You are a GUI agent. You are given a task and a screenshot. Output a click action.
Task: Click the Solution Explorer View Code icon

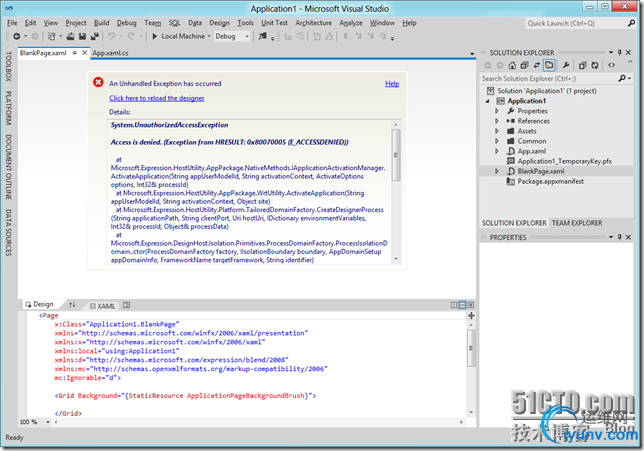pyautogui.click(x=611, y=65)
